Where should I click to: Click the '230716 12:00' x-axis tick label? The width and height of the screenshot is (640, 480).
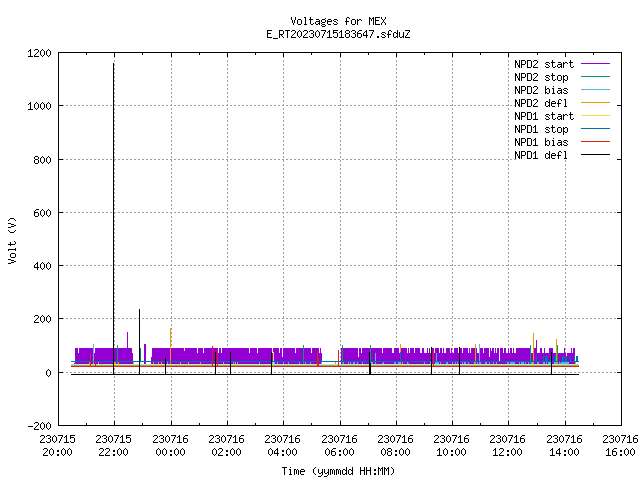tap(507, 446)
